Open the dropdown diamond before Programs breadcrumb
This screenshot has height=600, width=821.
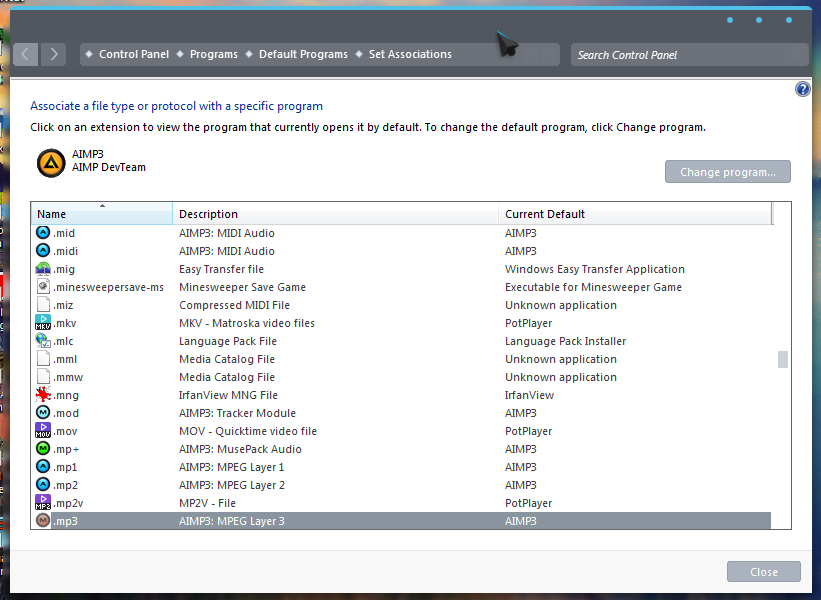click(x=180, y=54)
